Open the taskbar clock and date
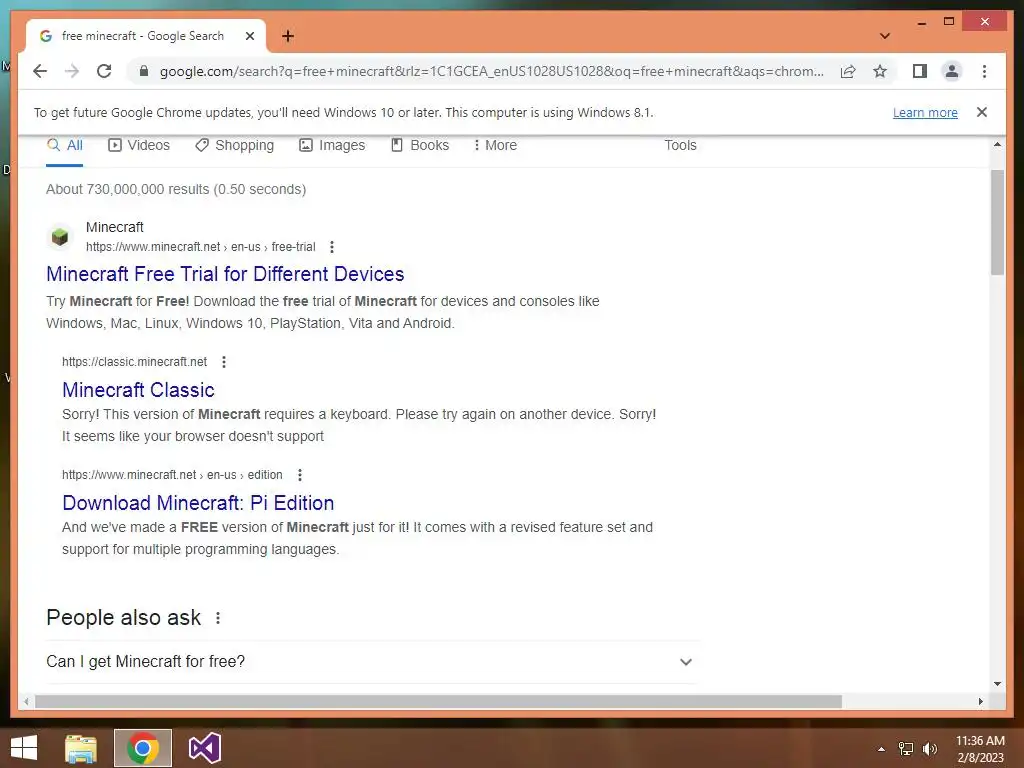 (980, 749)
